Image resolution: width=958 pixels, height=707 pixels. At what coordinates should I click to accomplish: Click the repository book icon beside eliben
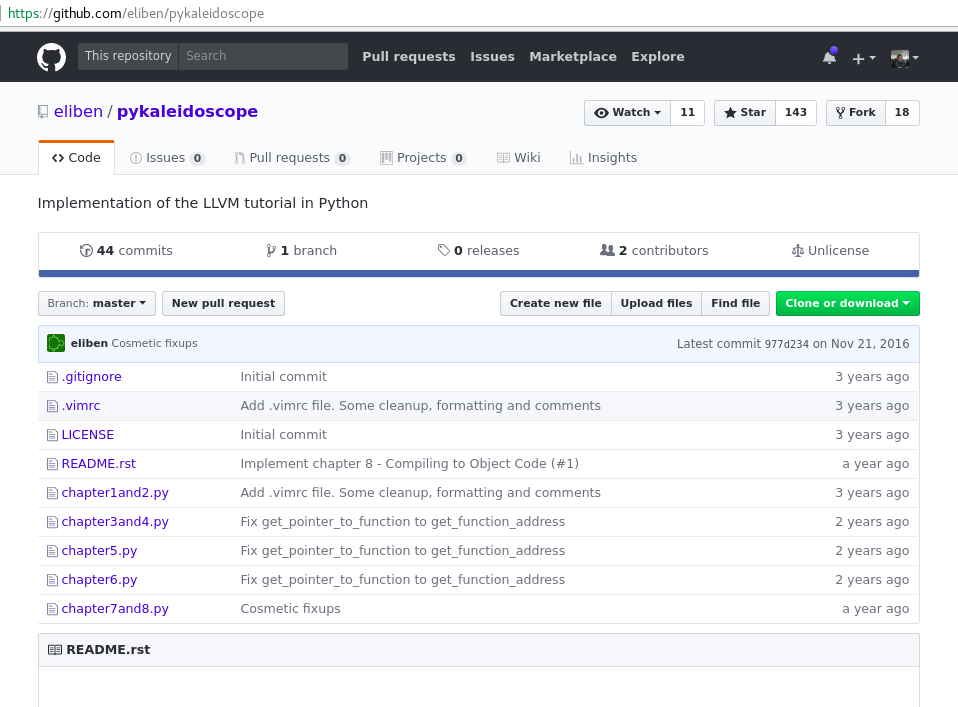click(43, 112)
